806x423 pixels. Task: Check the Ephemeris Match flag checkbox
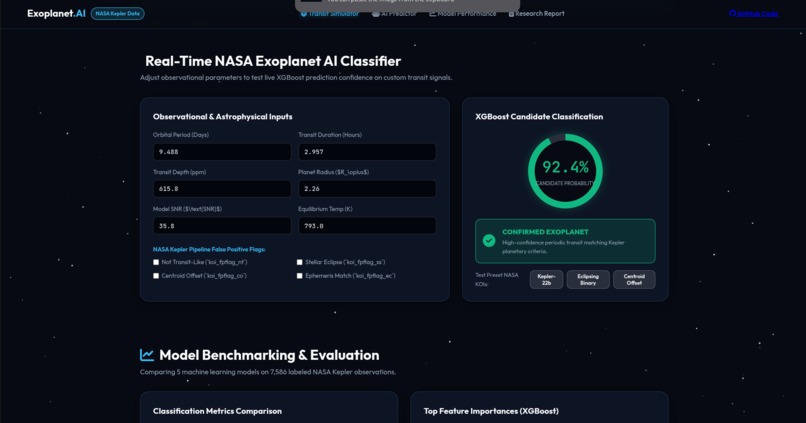(300, 276)
